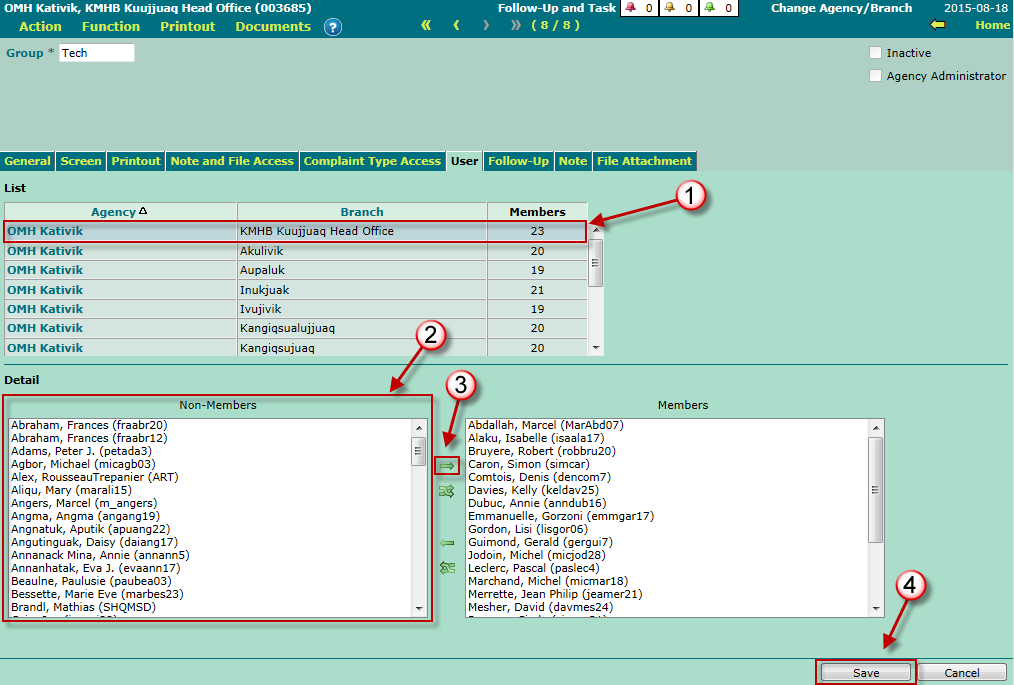Screen dimensions: 1014x685
Task: Enable the Inactive checkbox
Action: [x=876, y=53]
